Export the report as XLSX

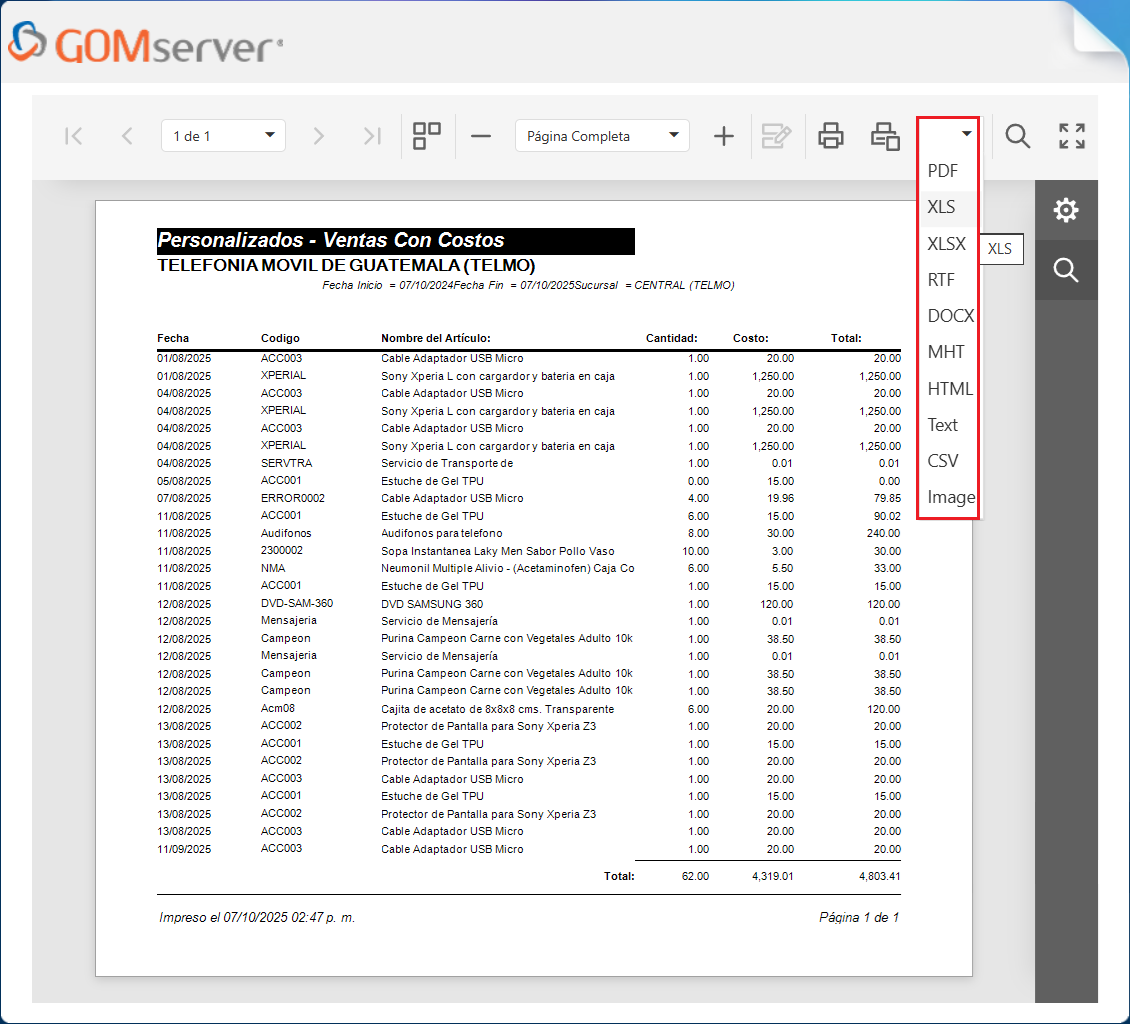click(x=949, y=243)
